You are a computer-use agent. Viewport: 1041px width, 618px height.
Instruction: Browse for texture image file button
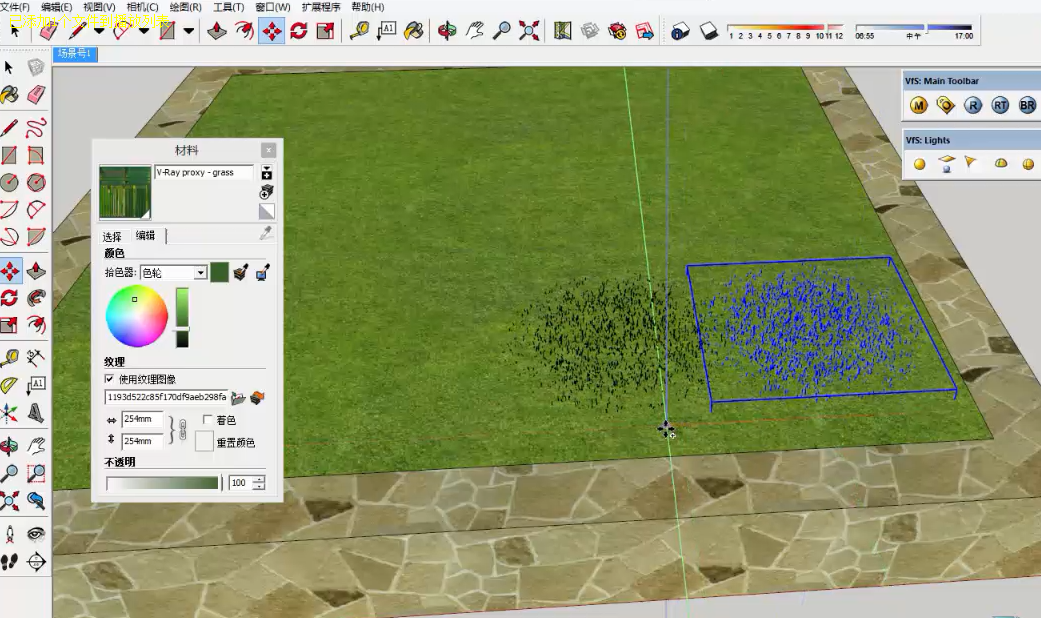pos(238,397)
